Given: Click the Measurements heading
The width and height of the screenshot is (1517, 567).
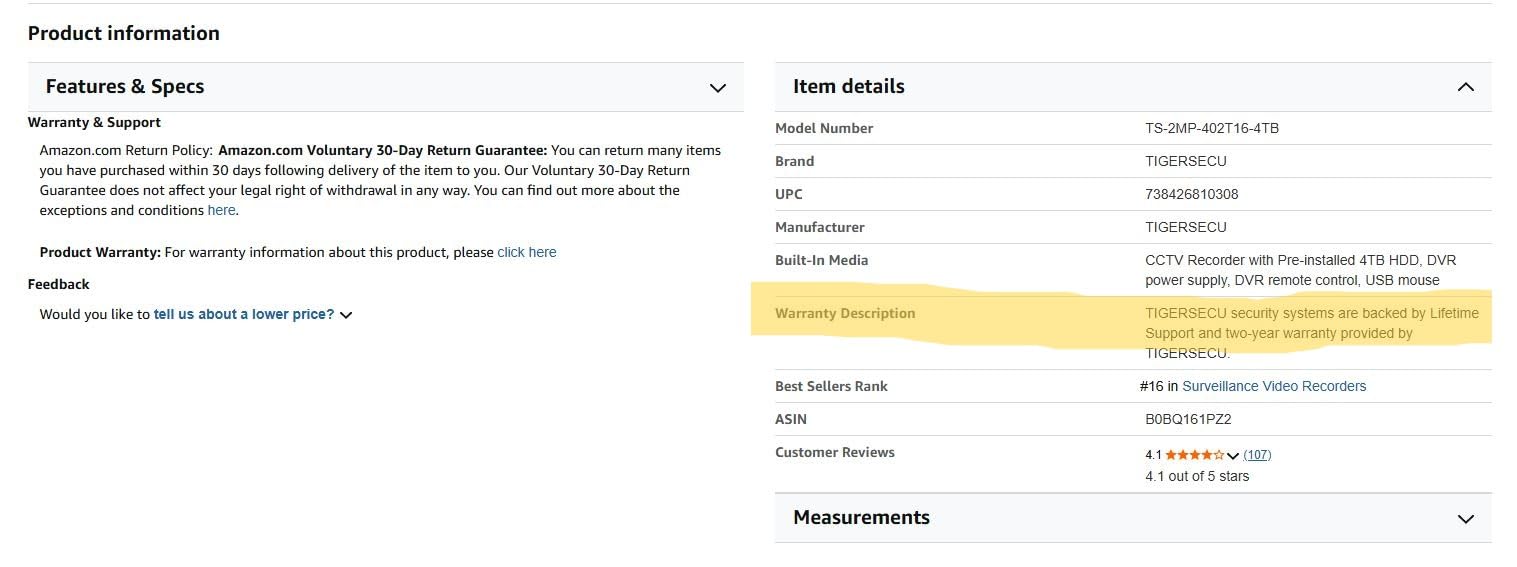Looking at the screenshot, I should point(861,518).
